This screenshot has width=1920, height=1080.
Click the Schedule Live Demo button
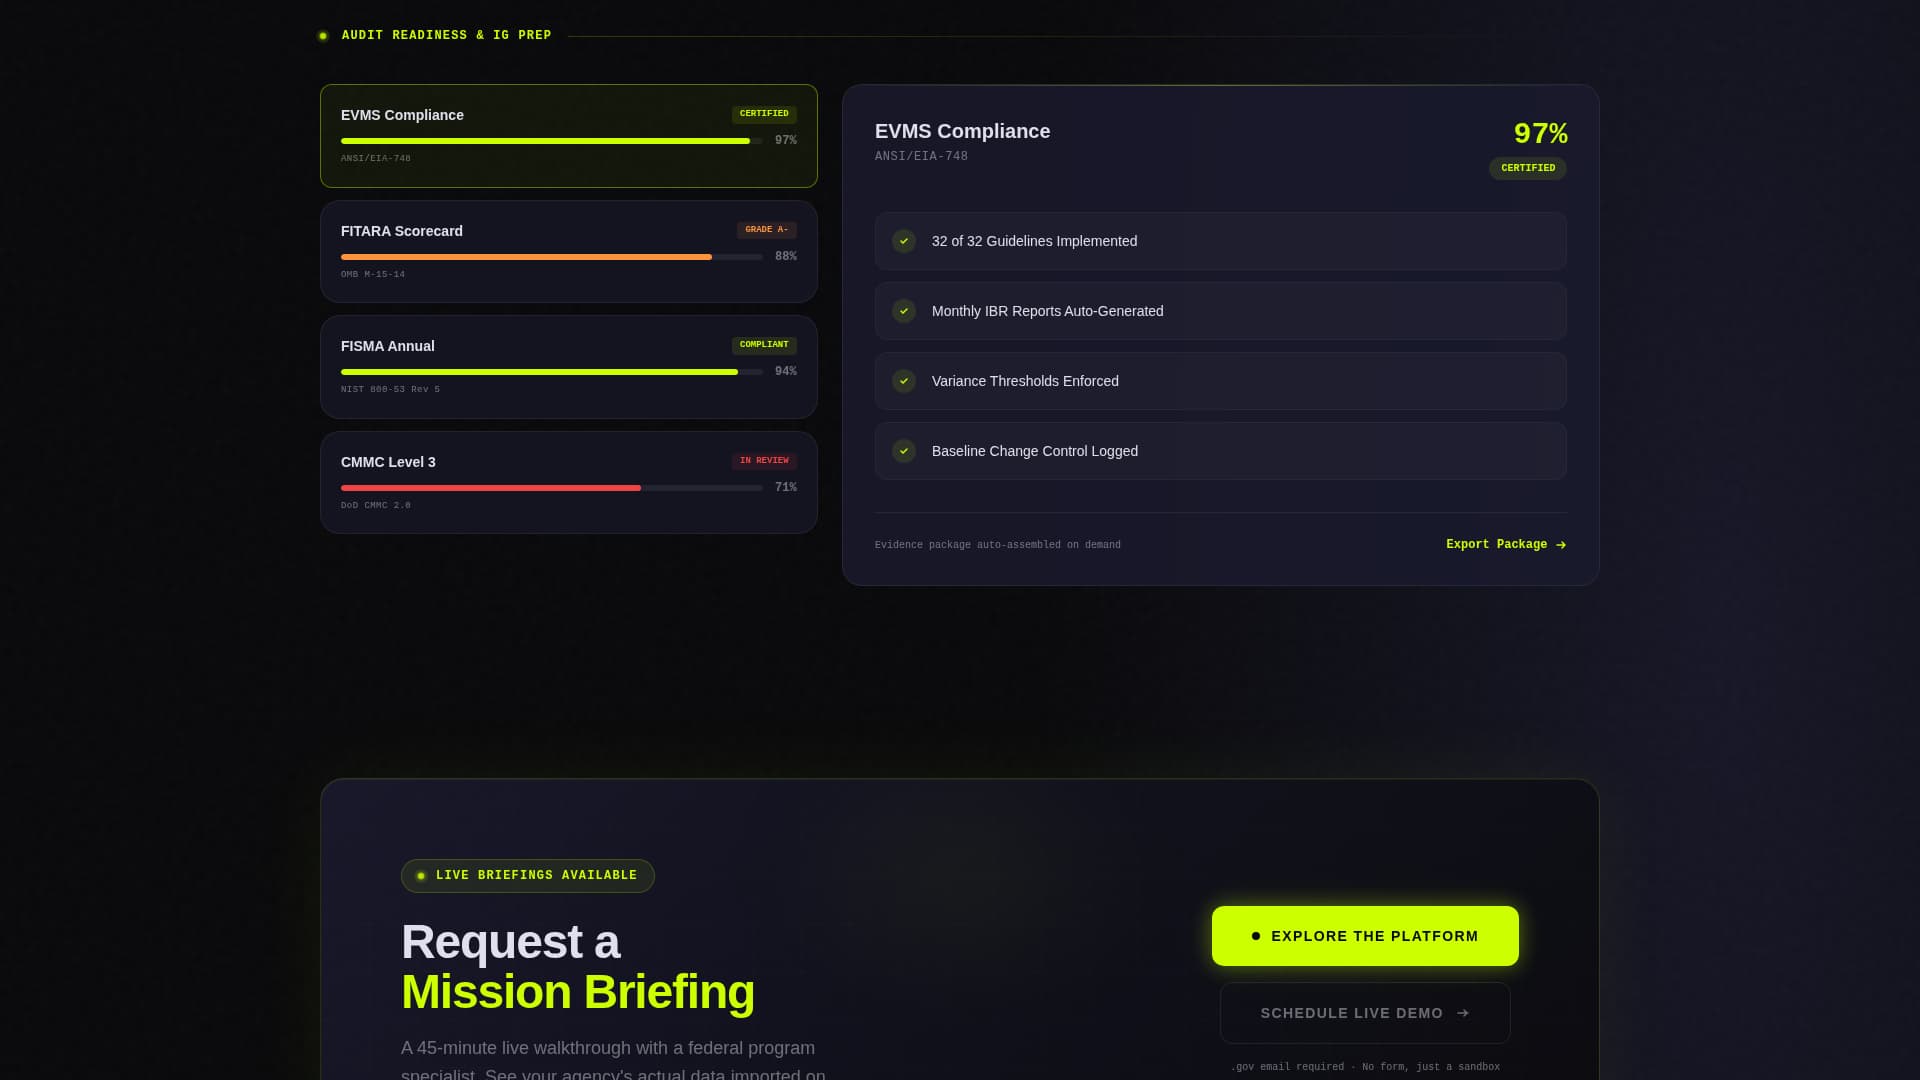coord(1365,1013)
